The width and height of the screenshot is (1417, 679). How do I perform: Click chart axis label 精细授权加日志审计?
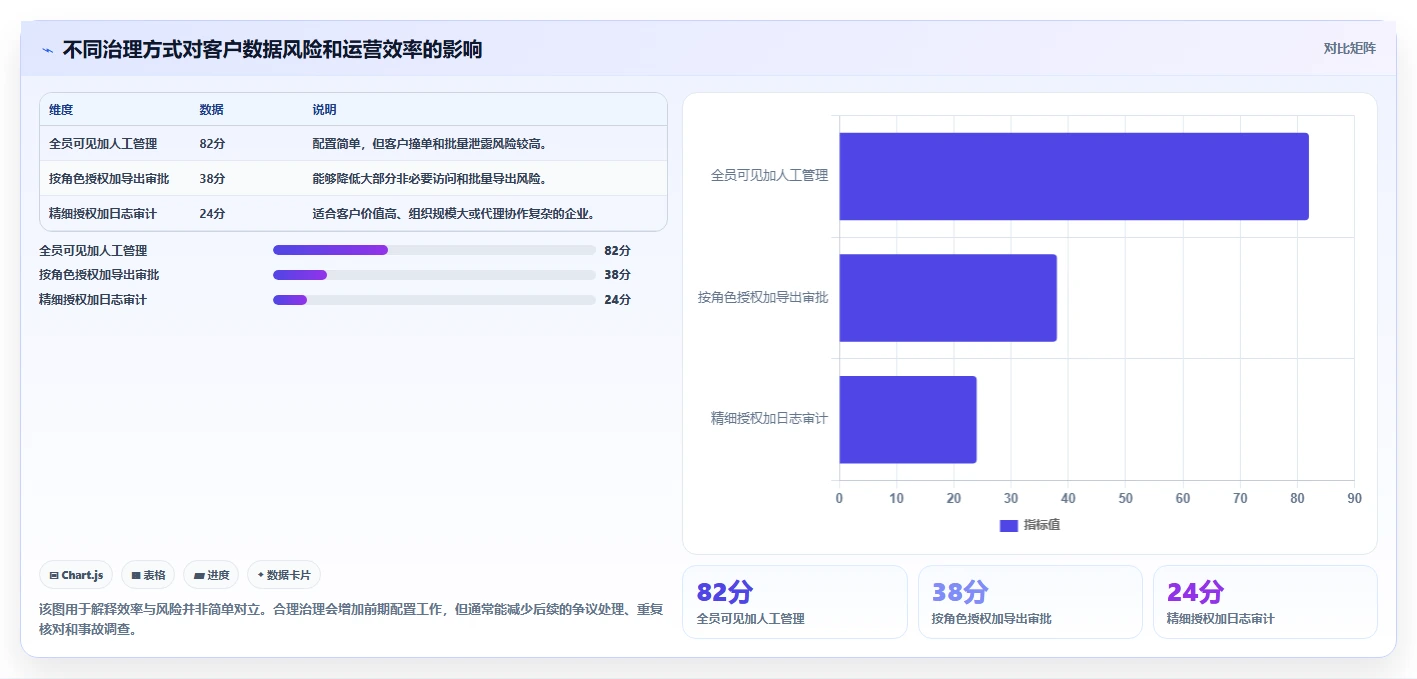(769, 419)
